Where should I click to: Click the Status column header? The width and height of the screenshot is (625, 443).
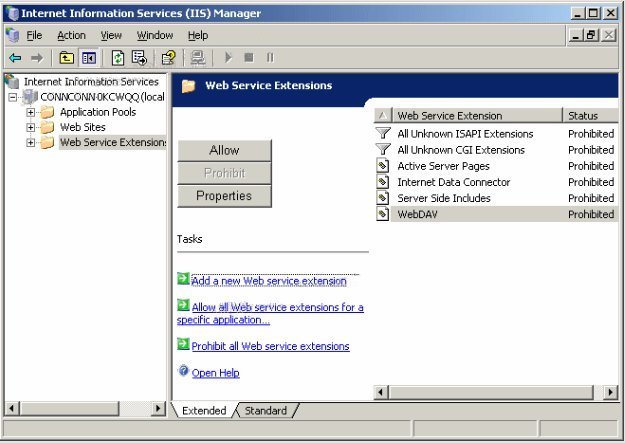pos(590,116)
